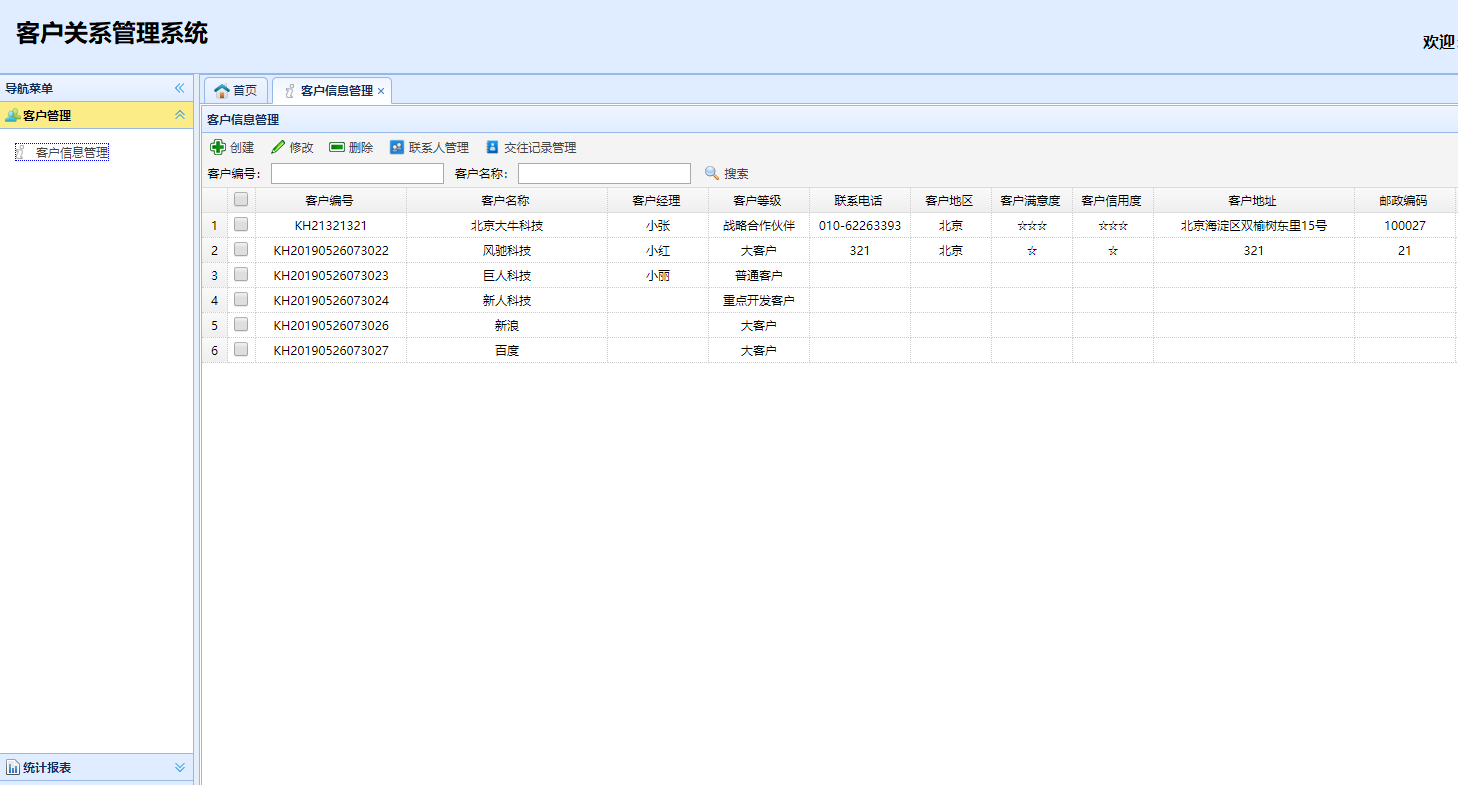Click the select-all checkbox in table header
Screen dimensions: 1458x785
[x=240, y=199]
